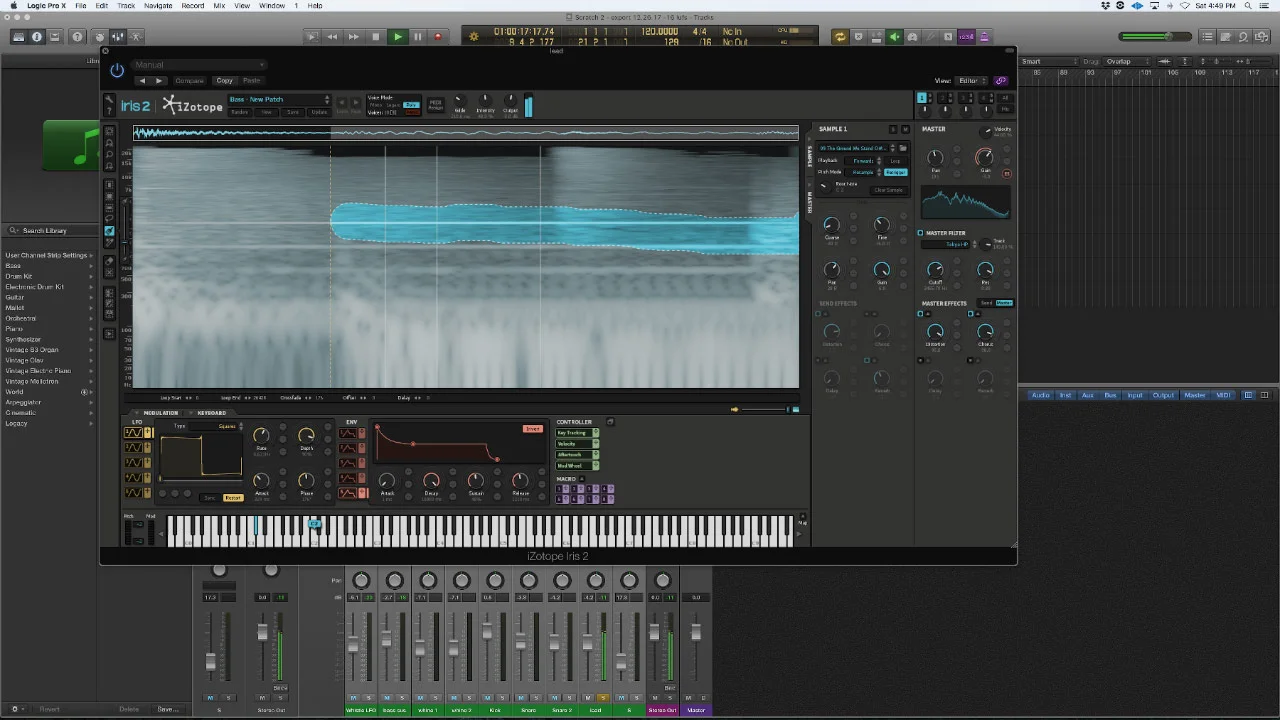
Task: Click the yellow cycle button in Logic toolbar
Action: (840, 37)
